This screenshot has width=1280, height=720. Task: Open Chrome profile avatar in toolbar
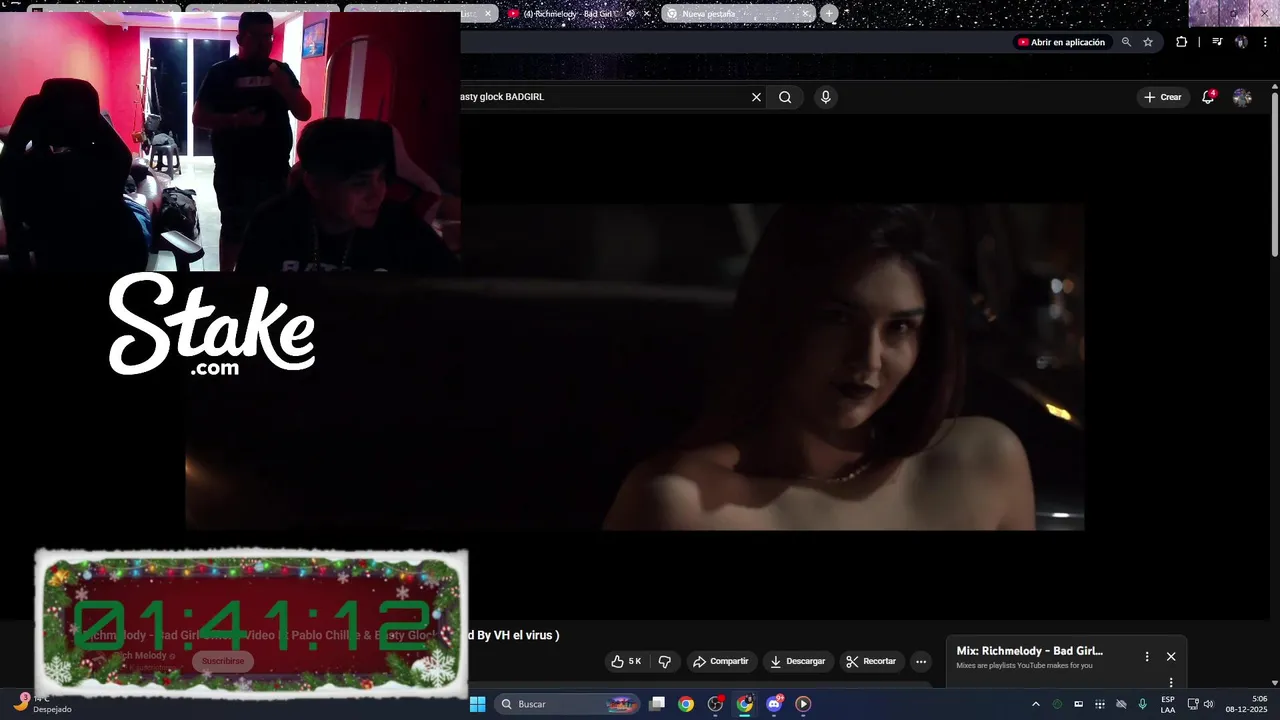(x=1241, y=42)
